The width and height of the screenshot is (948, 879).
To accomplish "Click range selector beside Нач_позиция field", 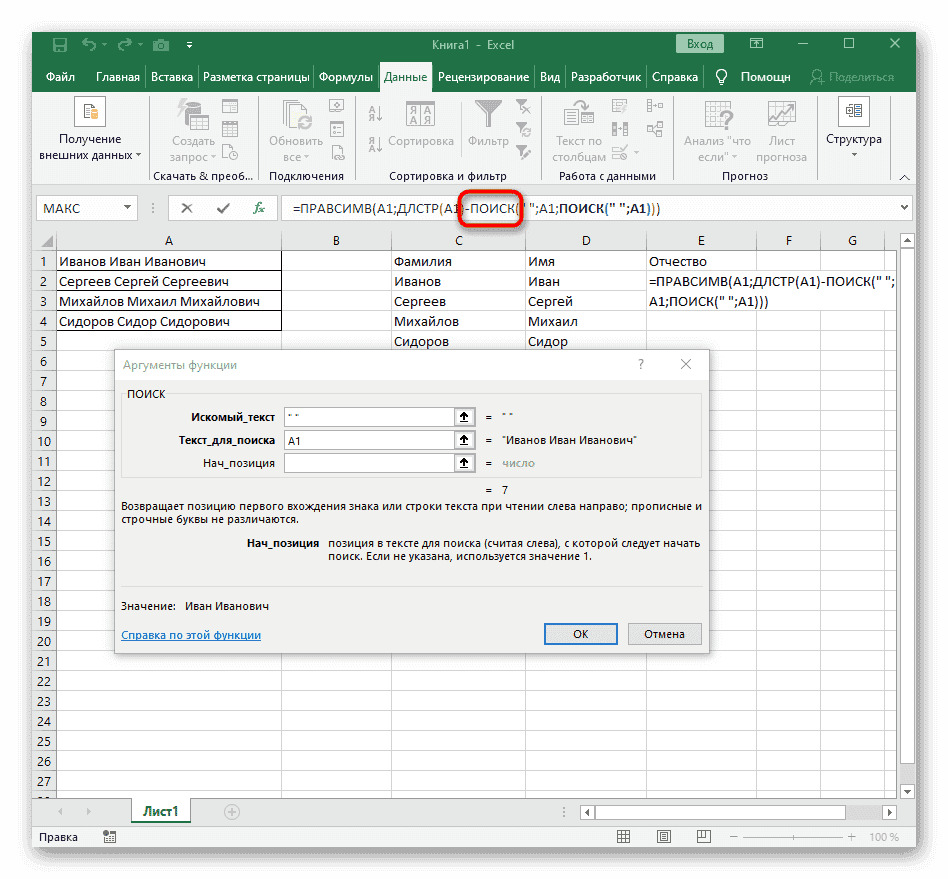I will [464, 463].
